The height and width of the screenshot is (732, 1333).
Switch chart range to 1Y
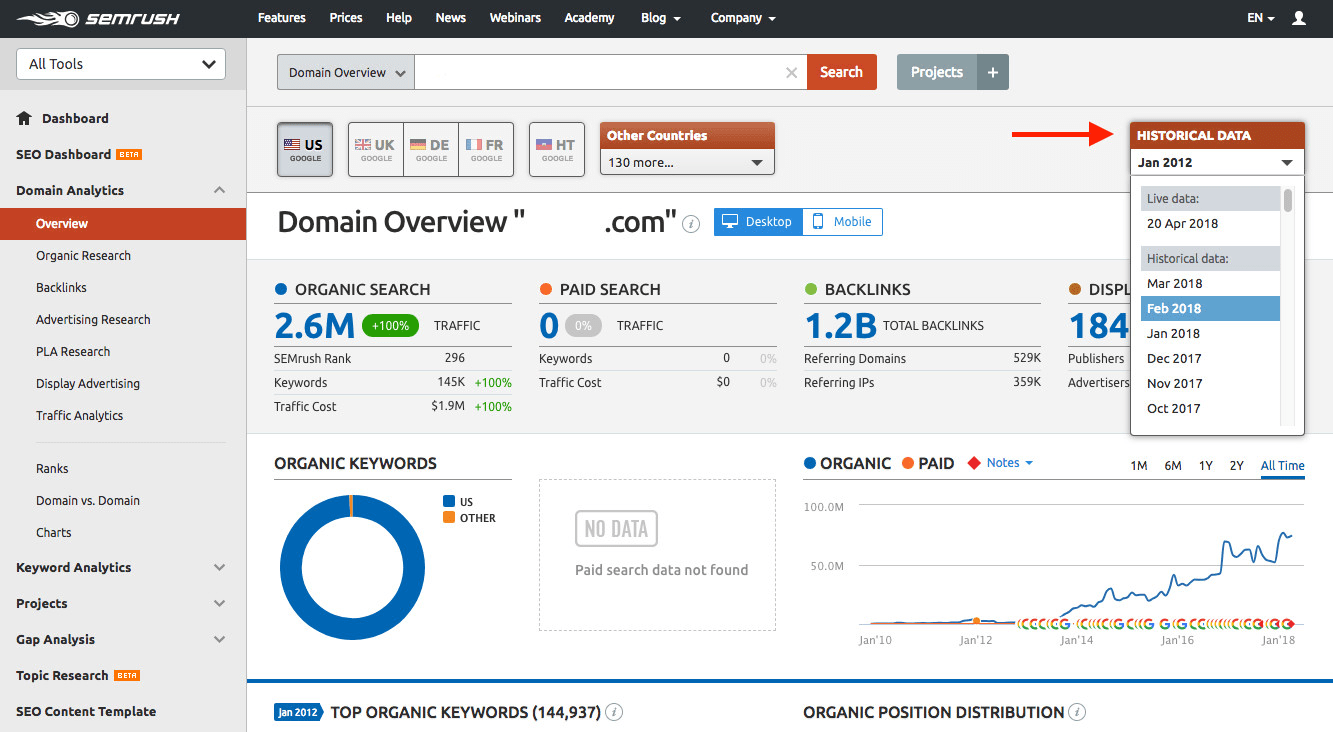coord(1205,465)
